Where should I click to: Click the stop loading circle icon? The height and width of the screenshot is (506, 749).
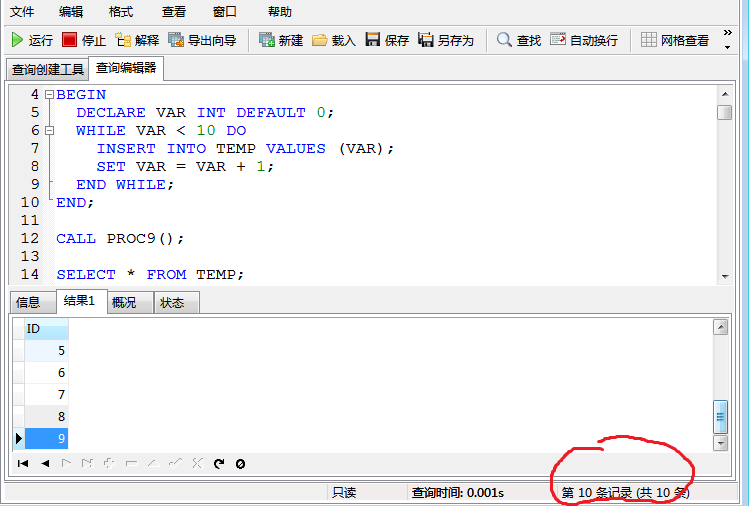coord(240,463)
